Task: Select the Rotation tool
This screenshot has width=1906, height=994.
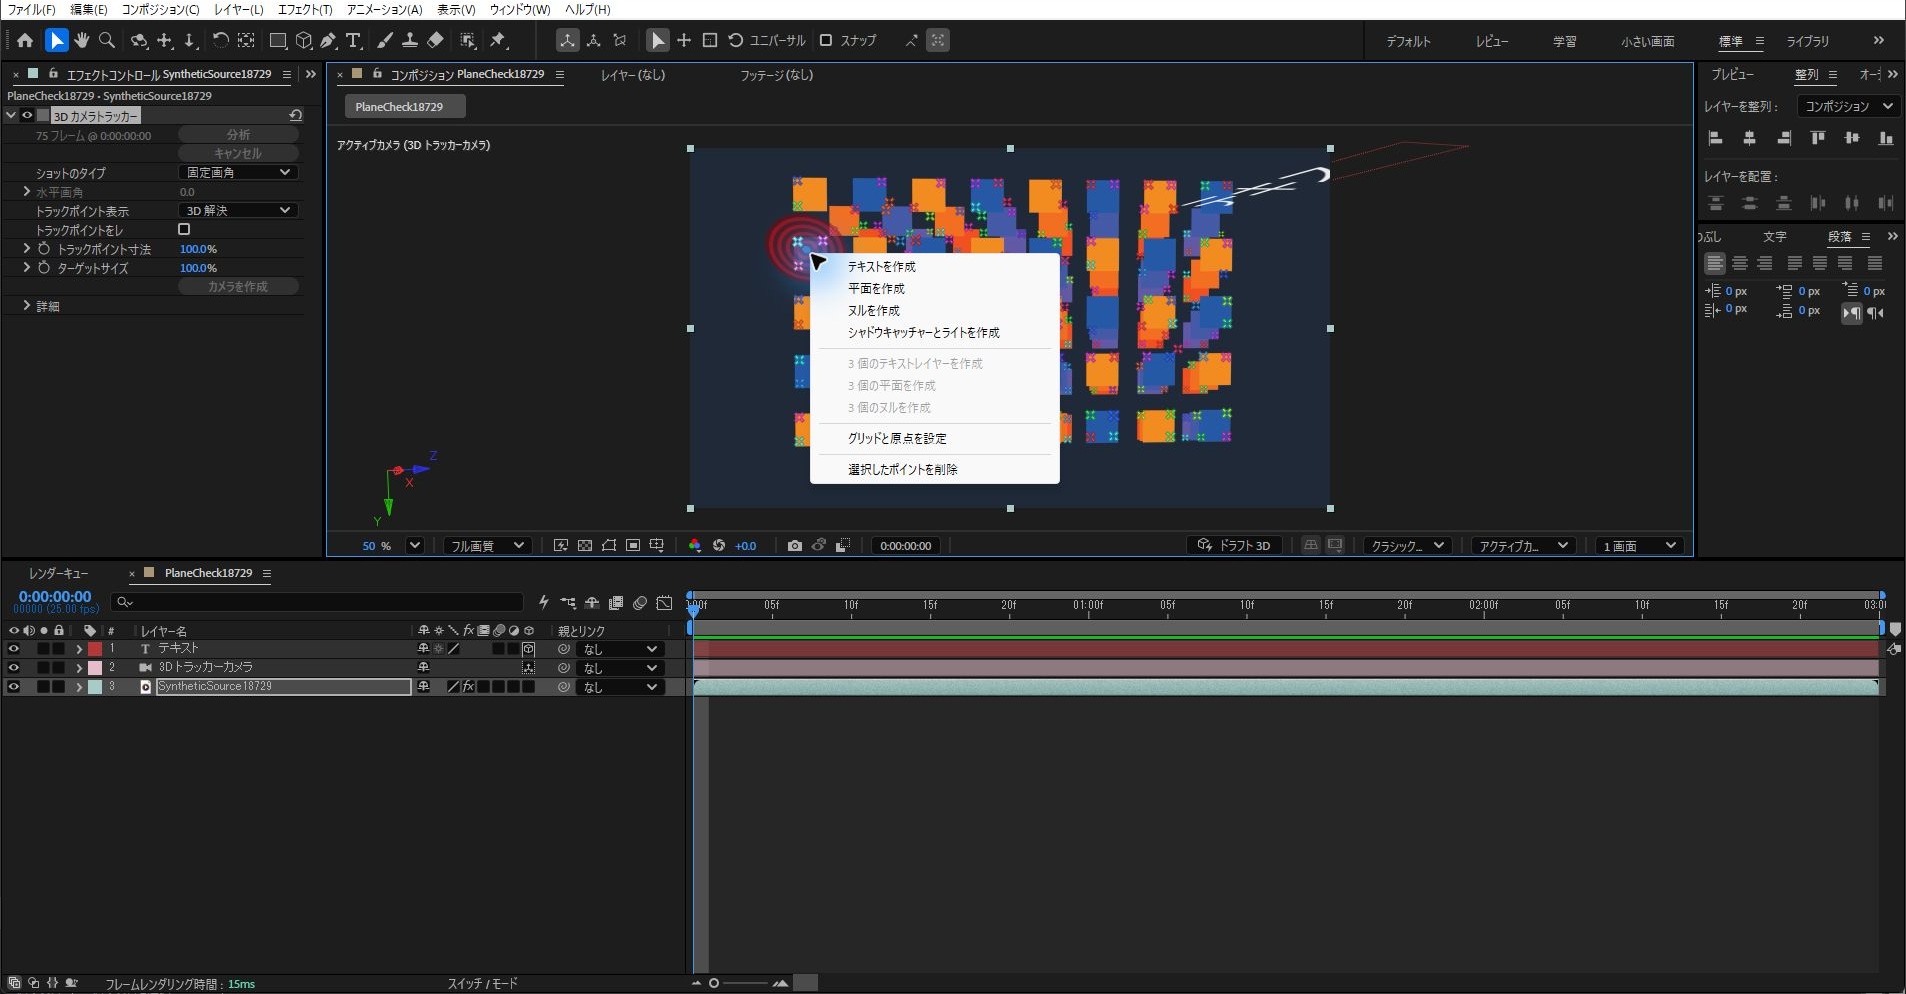Action: [220, 40]
